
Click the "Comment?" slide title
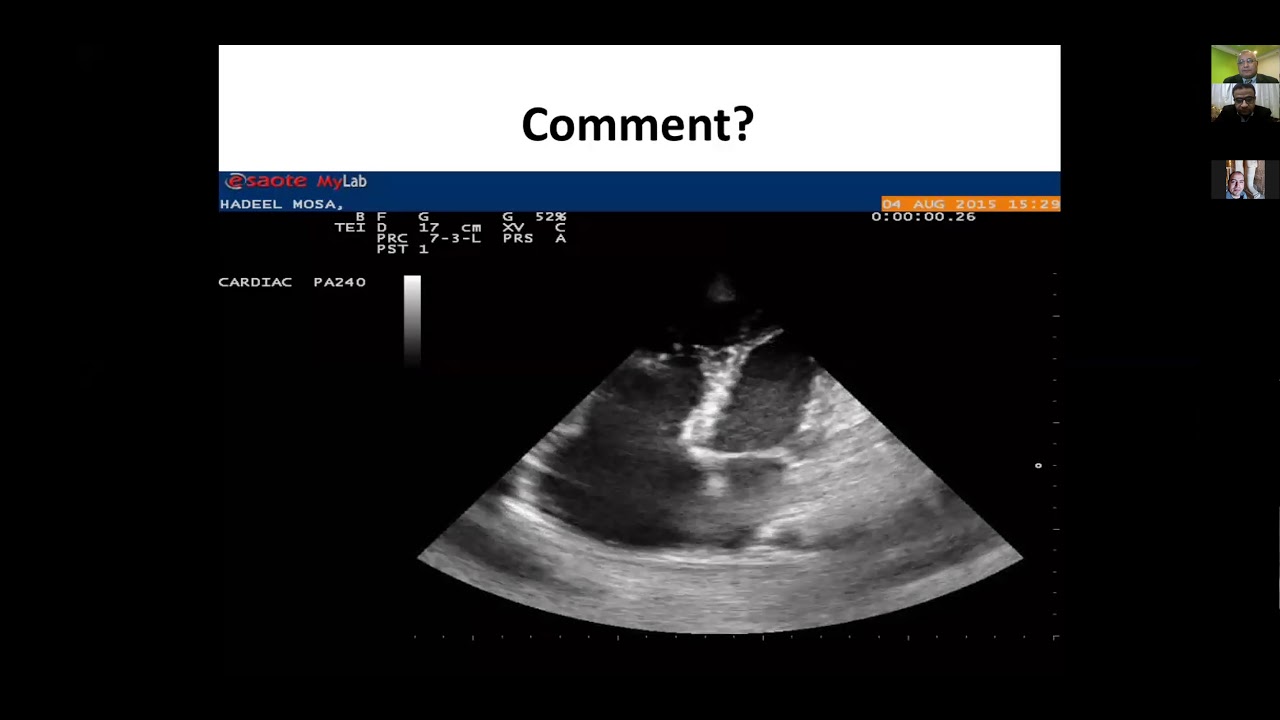(x=638, y=125)
